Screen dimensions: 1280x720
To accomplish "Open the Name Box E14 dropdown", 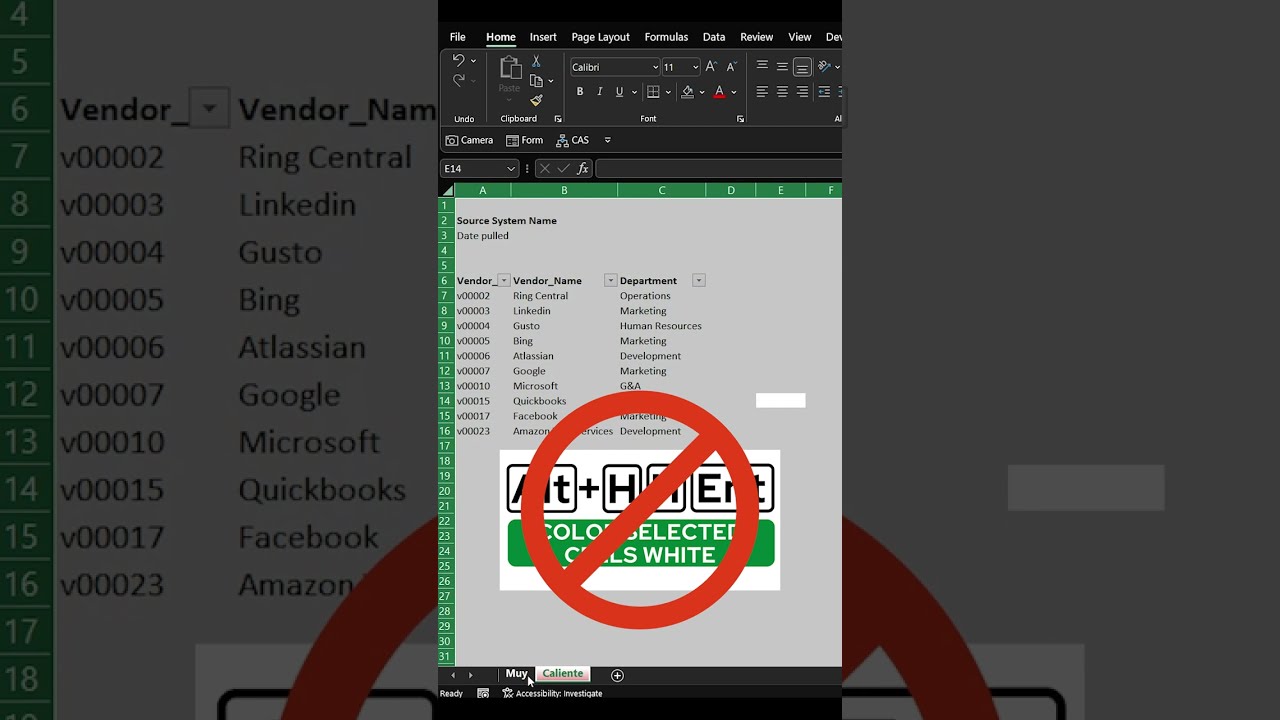I will pos(510,169).
